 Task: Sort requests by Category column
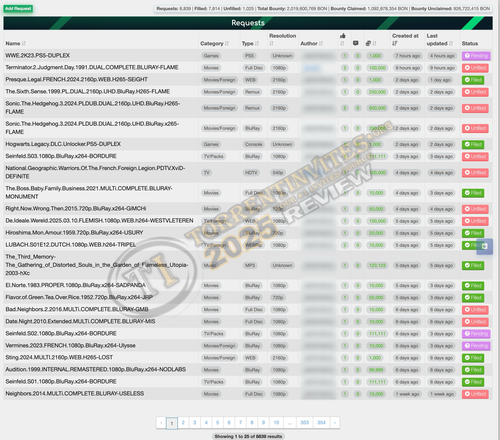point(214,43)
